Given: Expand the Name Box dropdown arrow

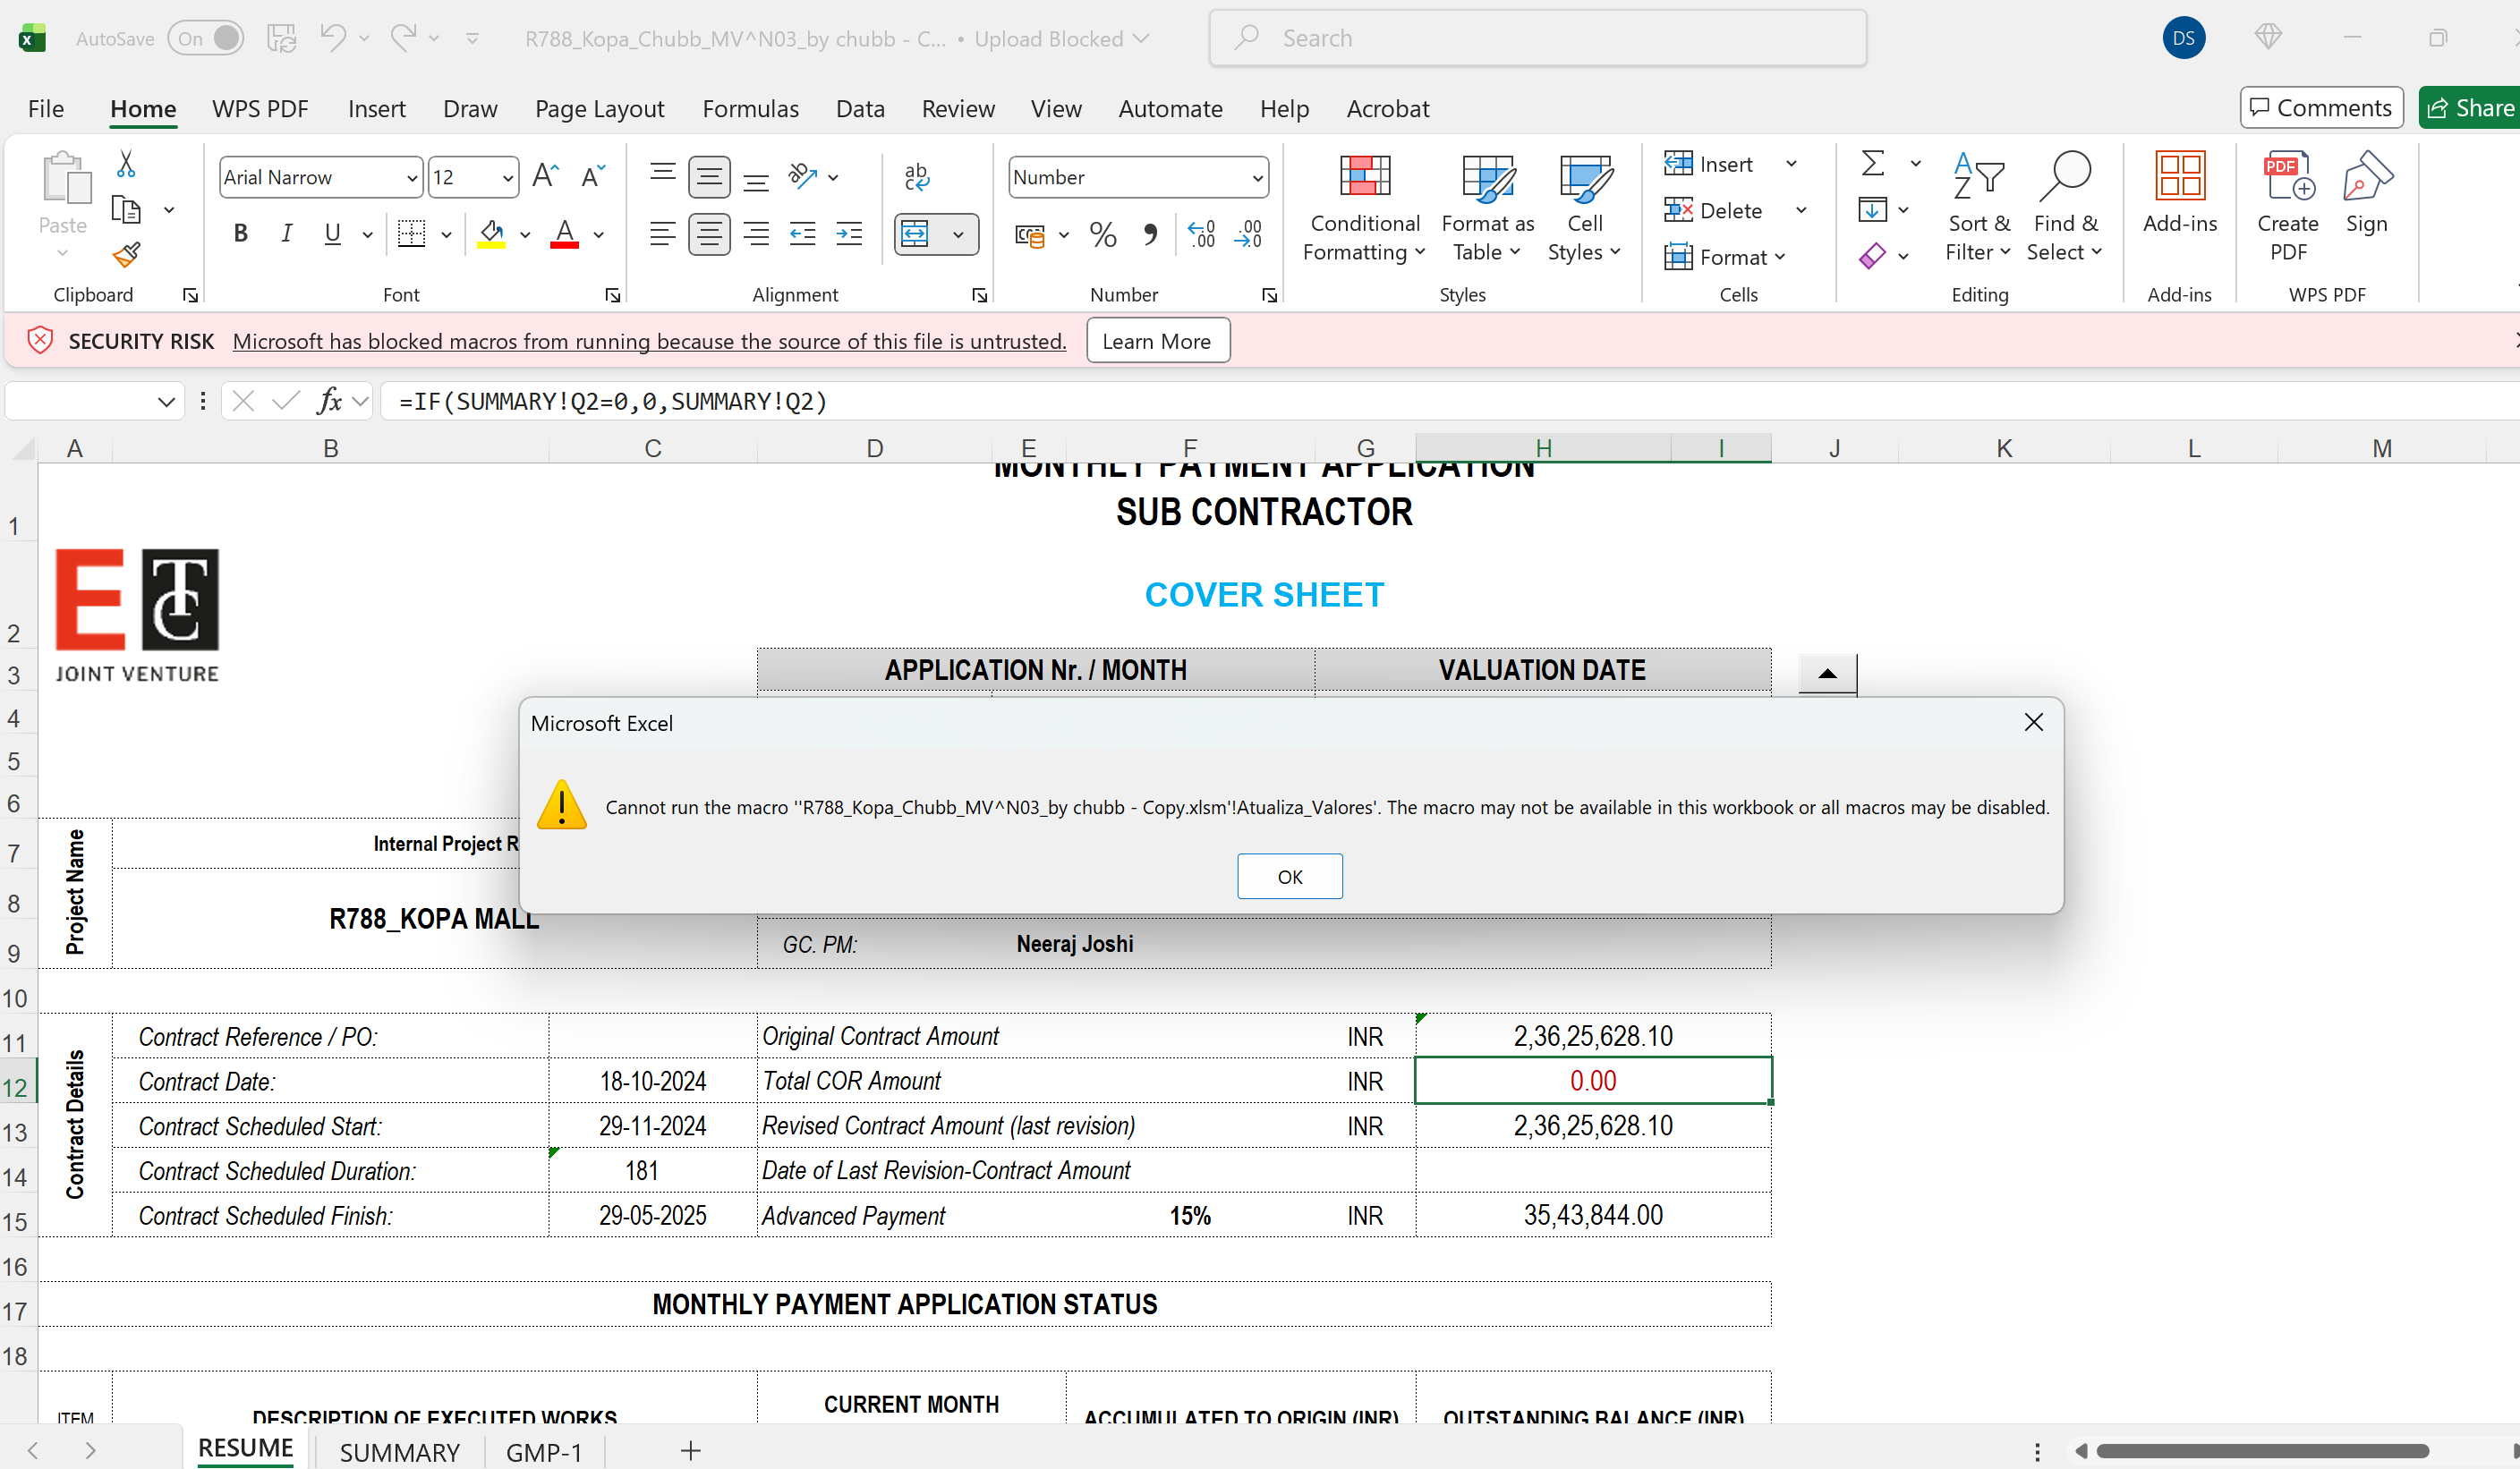Looking at the screenshot, I should (x=166, y=401).
